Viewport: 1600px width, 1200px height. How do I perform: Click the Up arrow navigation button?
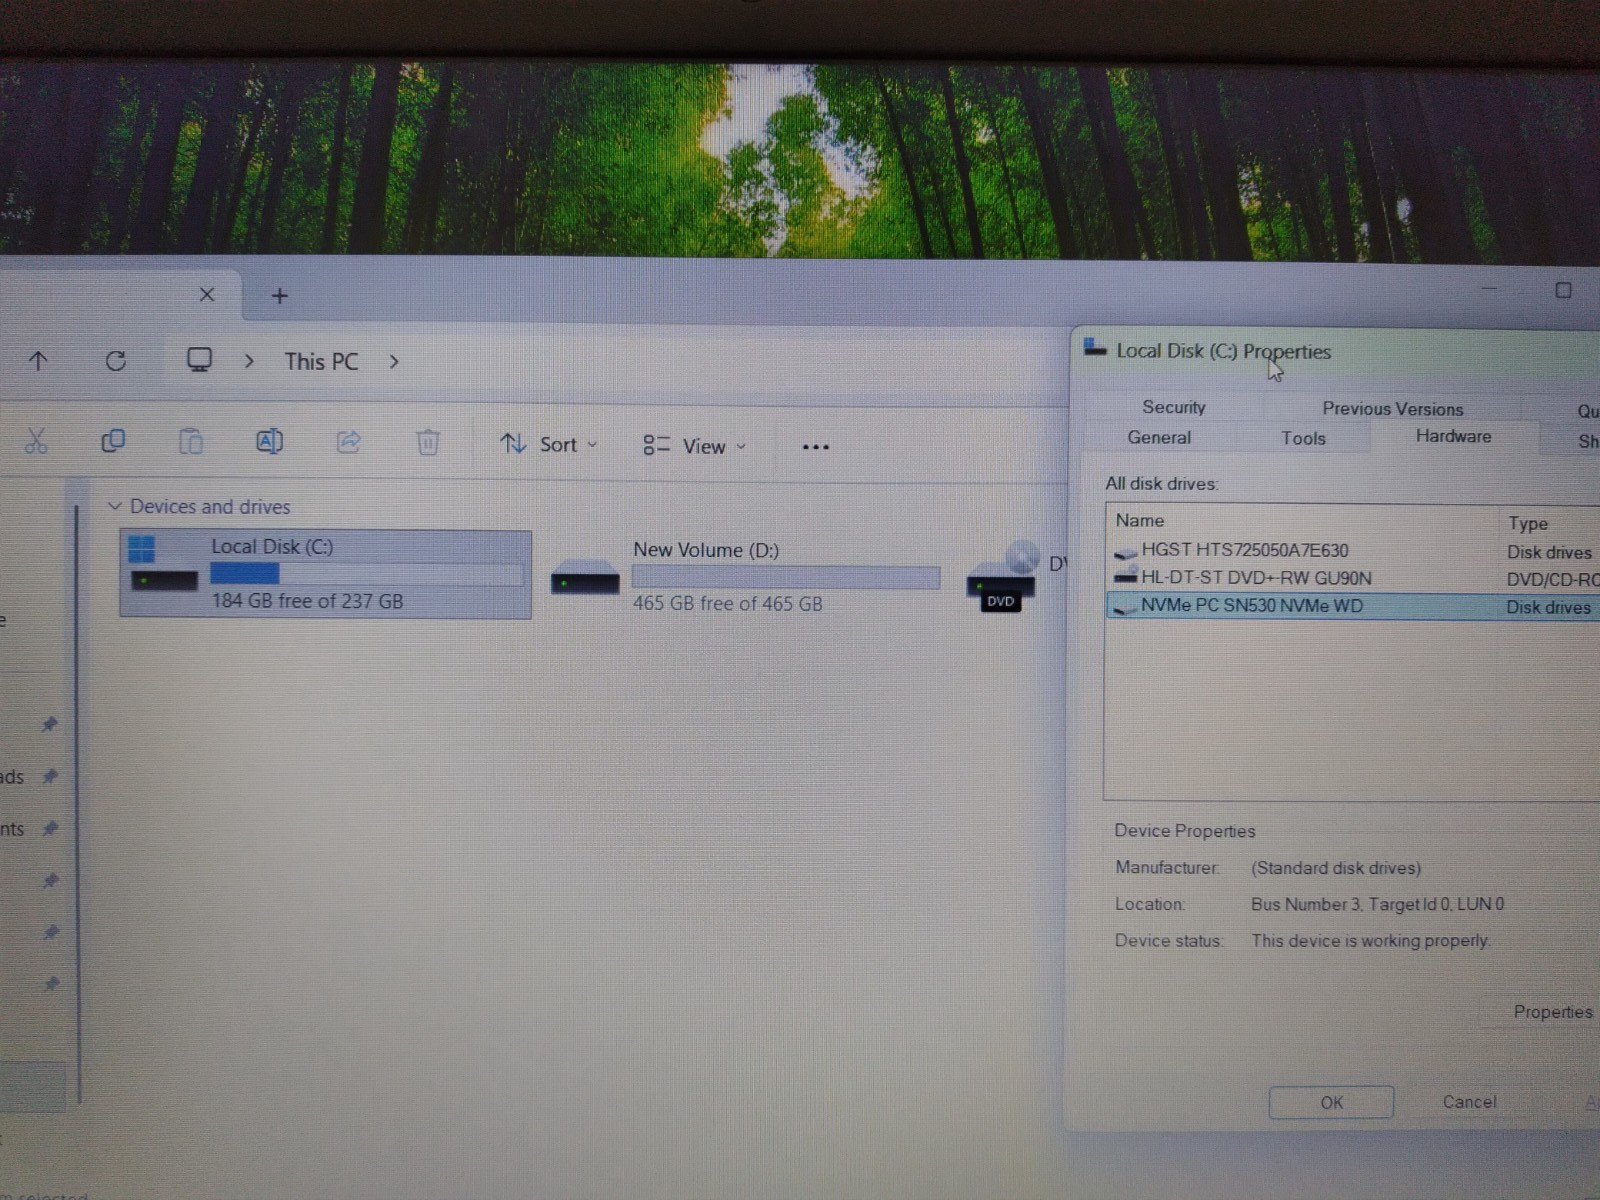pyautogui.click(x=38, y=361)
